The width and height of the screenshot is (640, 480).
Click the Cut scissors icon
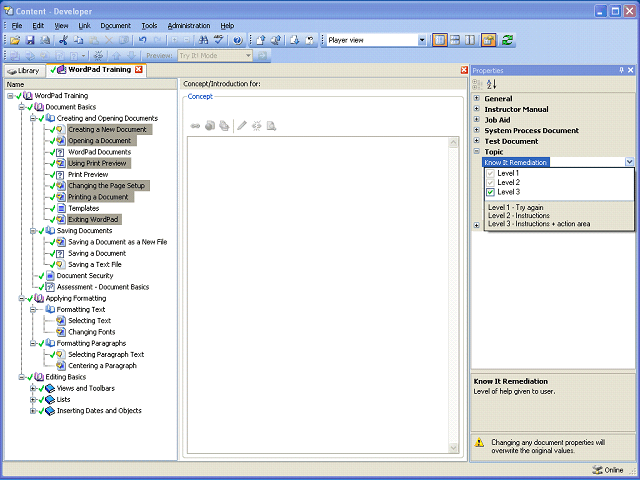click(x=63, y=40)
